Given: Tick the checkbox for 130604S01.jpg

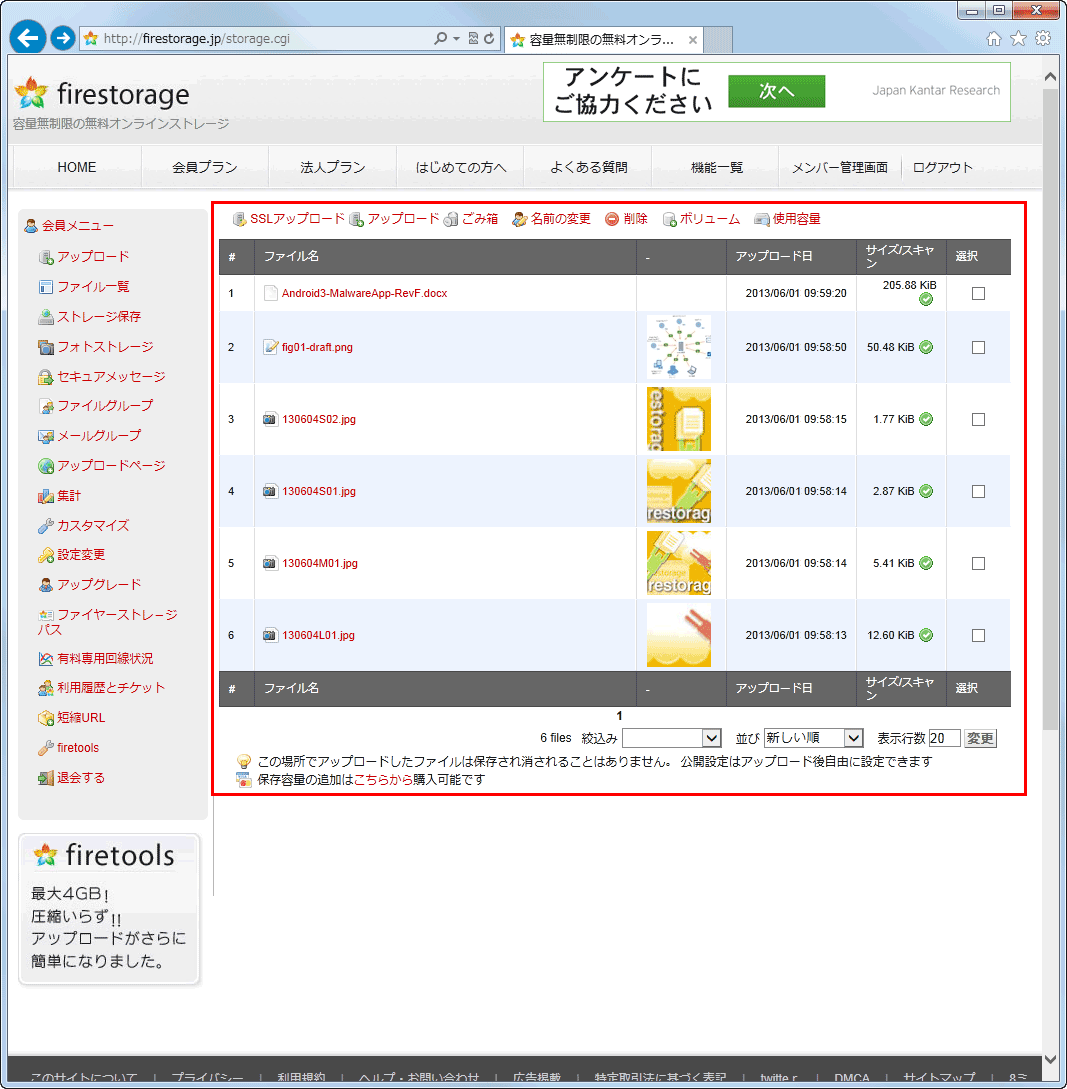Looking at the screenshot, I should click(x=977, y=491).
